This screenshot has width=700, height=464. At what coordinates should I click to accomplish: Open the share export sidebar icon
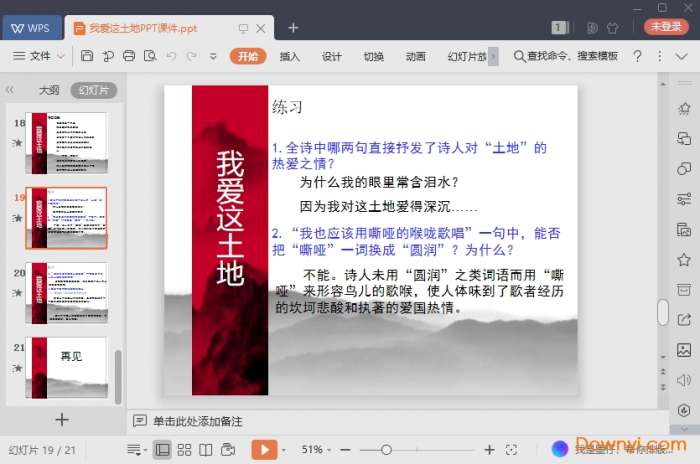(x=684, y=319)
